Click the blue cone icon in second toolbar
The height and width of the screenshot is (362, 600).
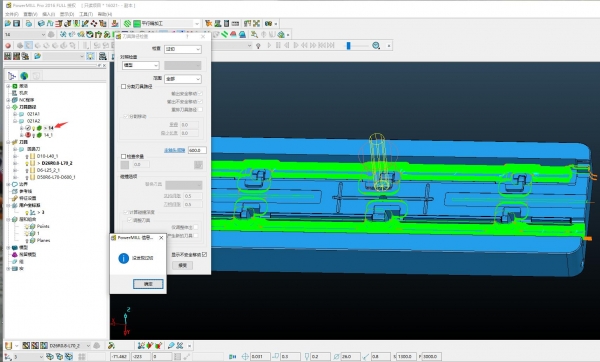[x=242, y=34]
